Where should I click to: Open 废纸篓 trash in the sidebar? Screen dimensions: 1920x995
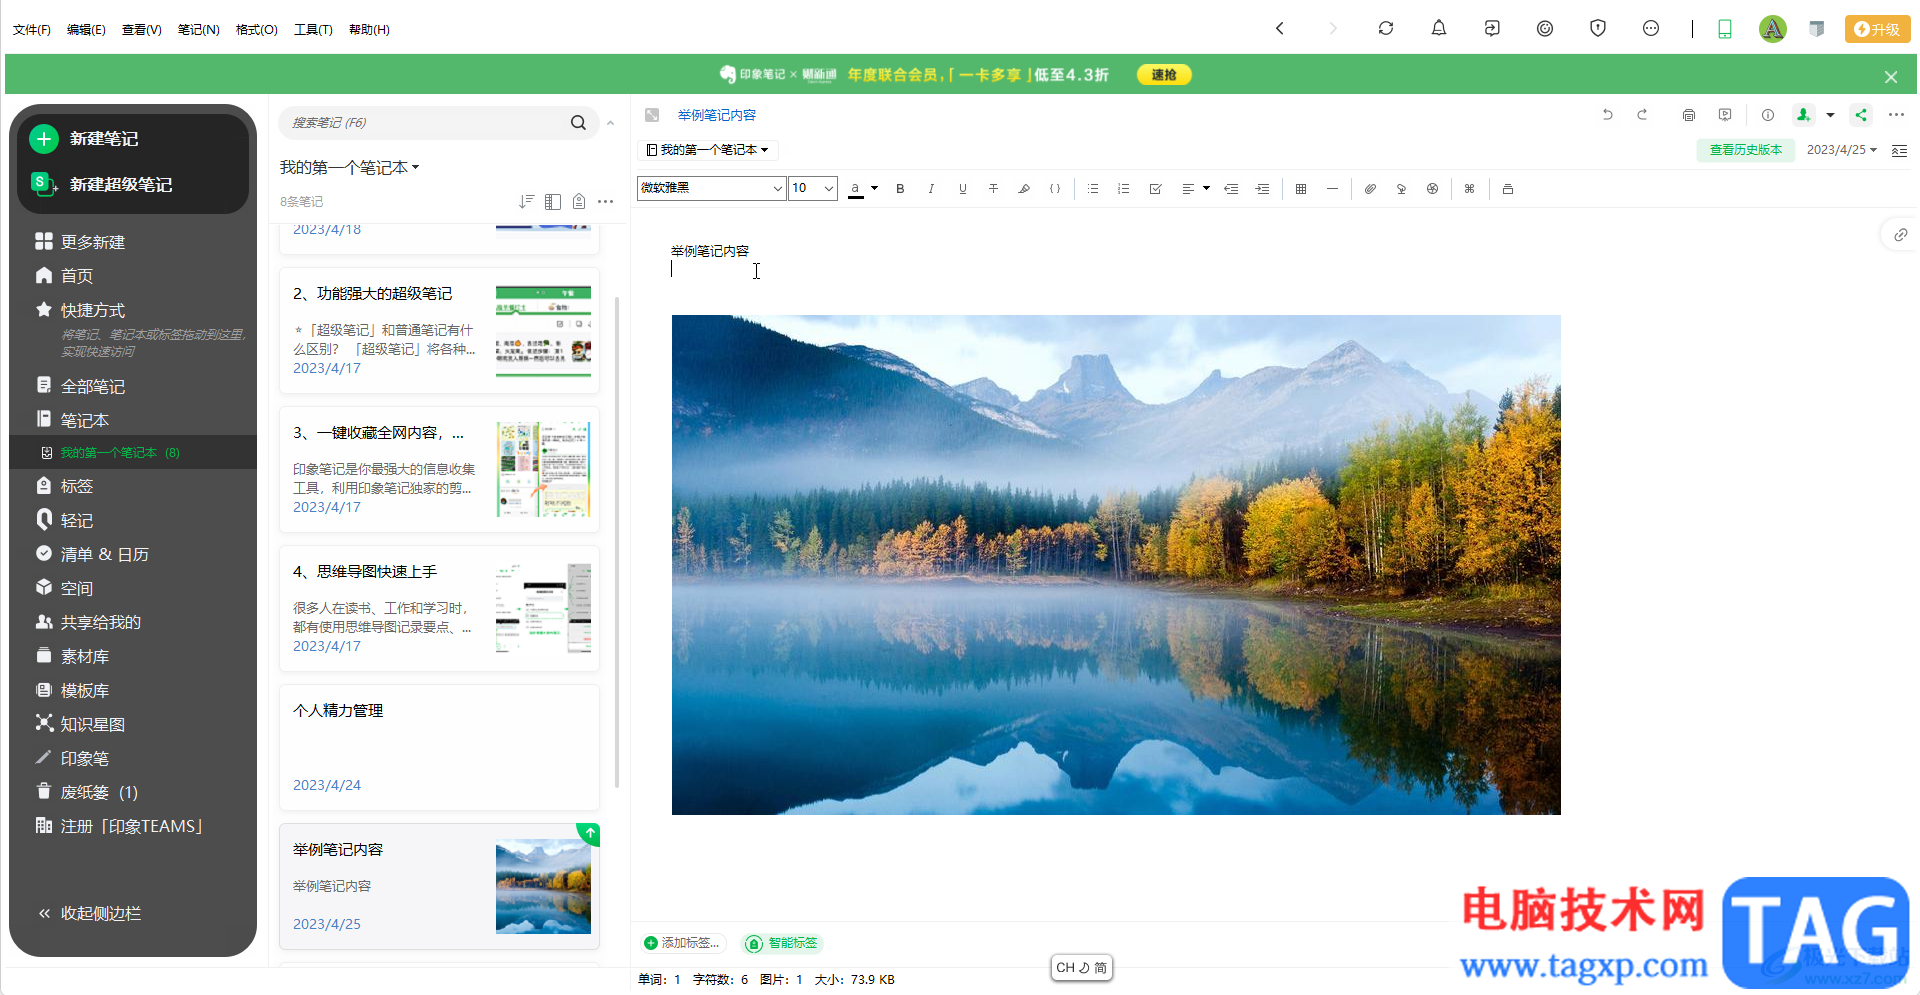tap(86, 792)
